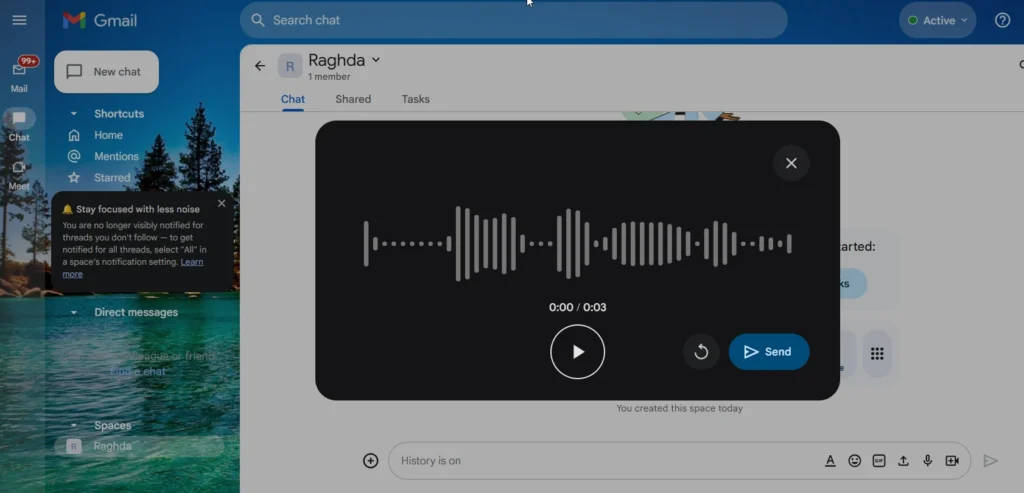Switch to the Shared tab
Screen dimensions: 1024x493
tap(353, 99)
